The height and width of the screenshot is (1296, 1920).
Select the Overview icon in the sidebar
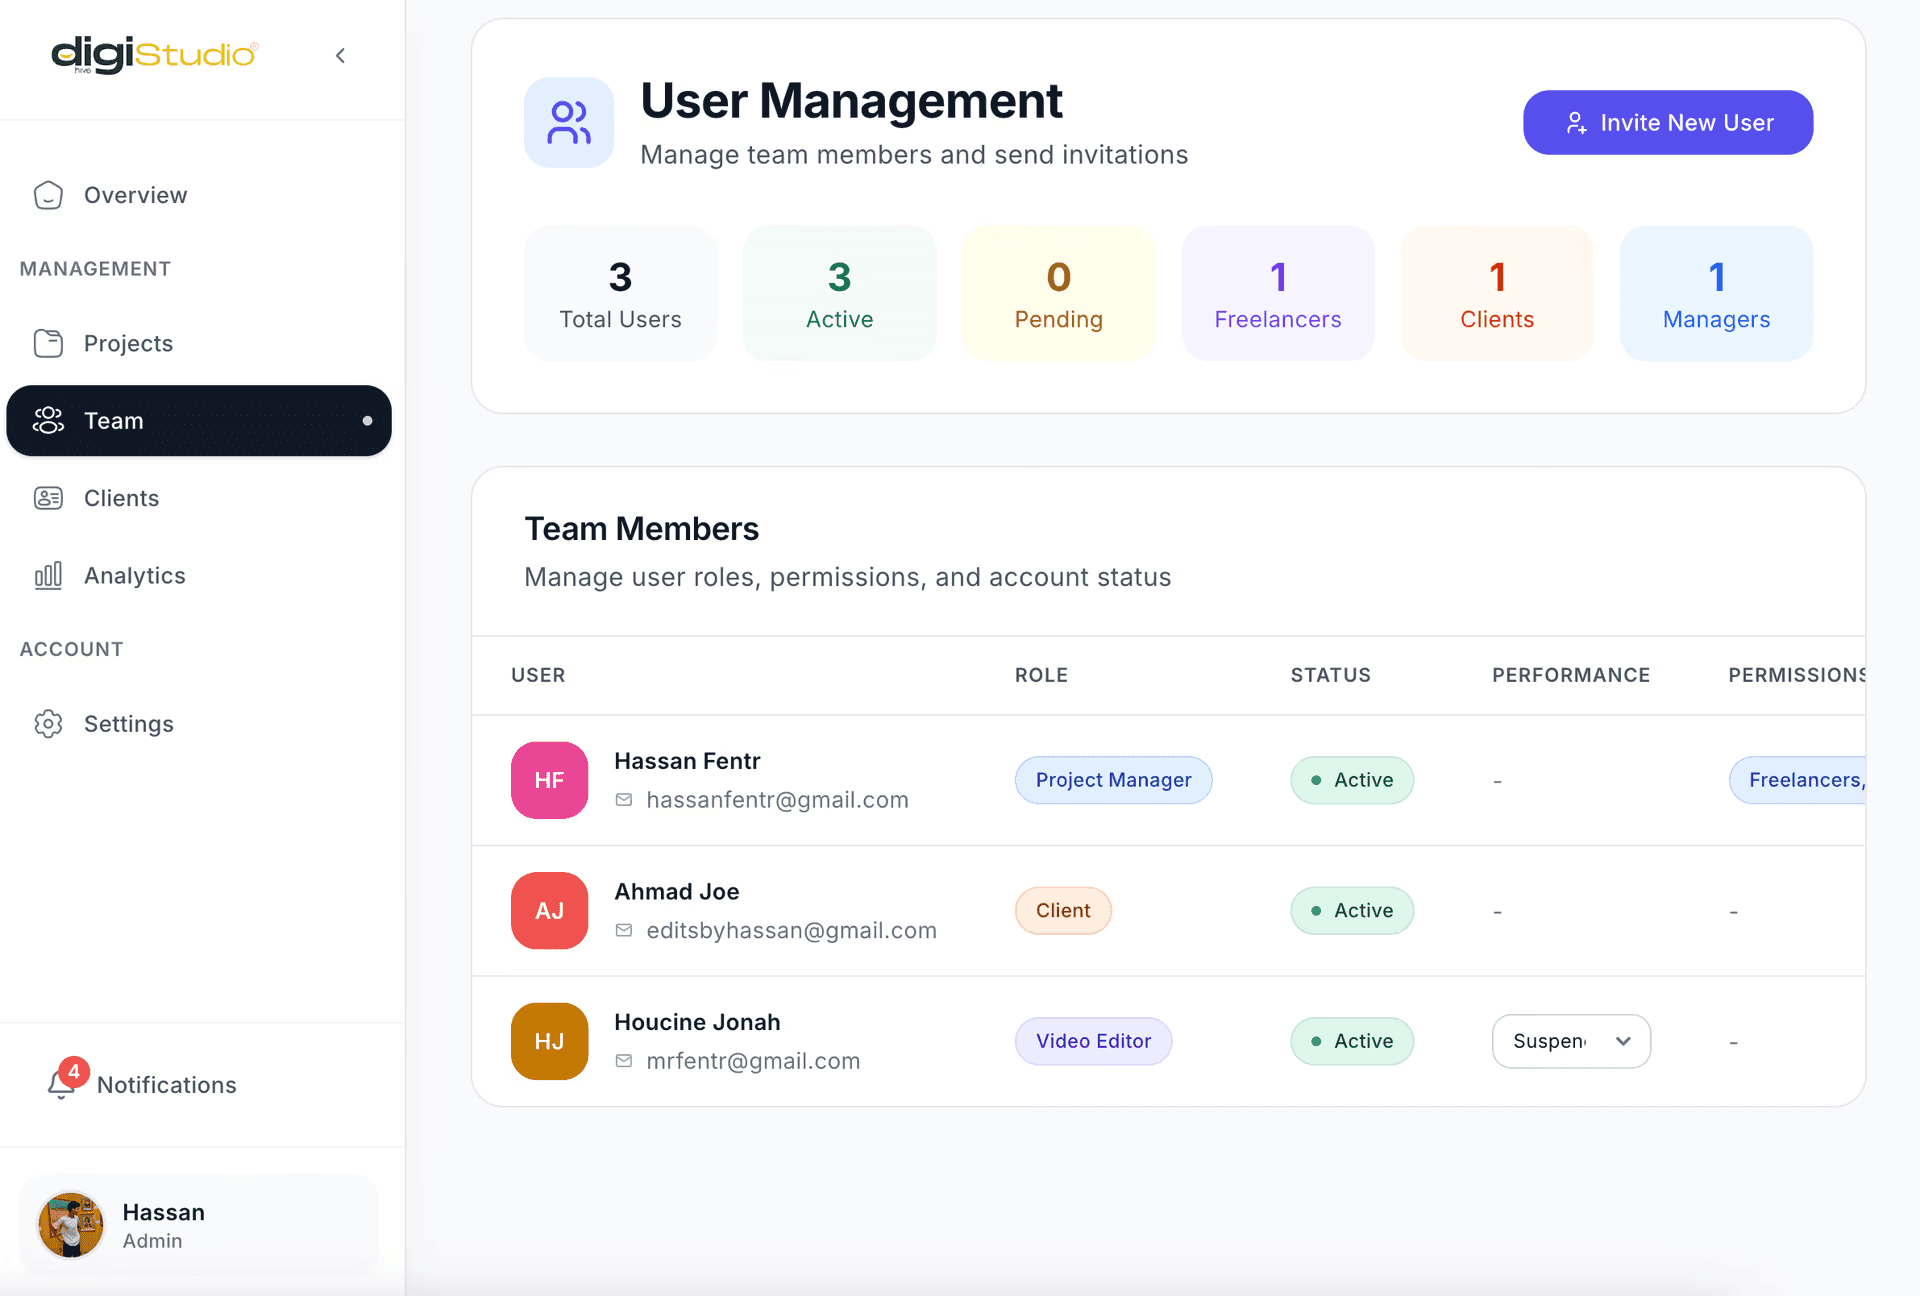pyautogui.click(x=48, y=195)
